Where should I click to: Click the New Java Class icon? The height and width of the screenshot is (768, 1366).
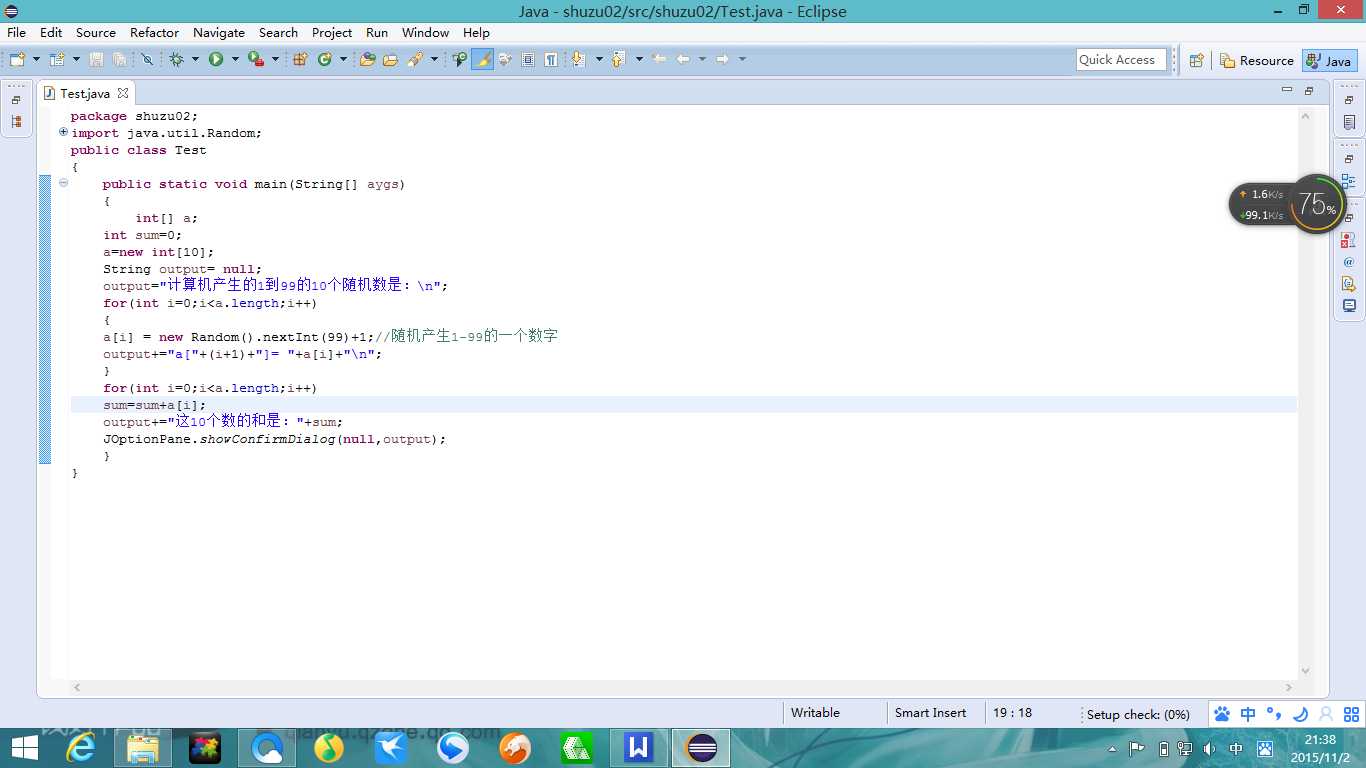pos(324,59)
